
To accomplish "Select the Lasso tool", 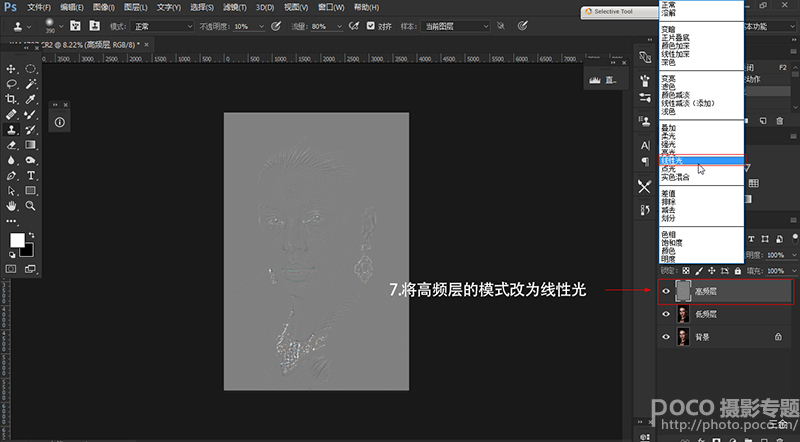I will click(11, 85).
